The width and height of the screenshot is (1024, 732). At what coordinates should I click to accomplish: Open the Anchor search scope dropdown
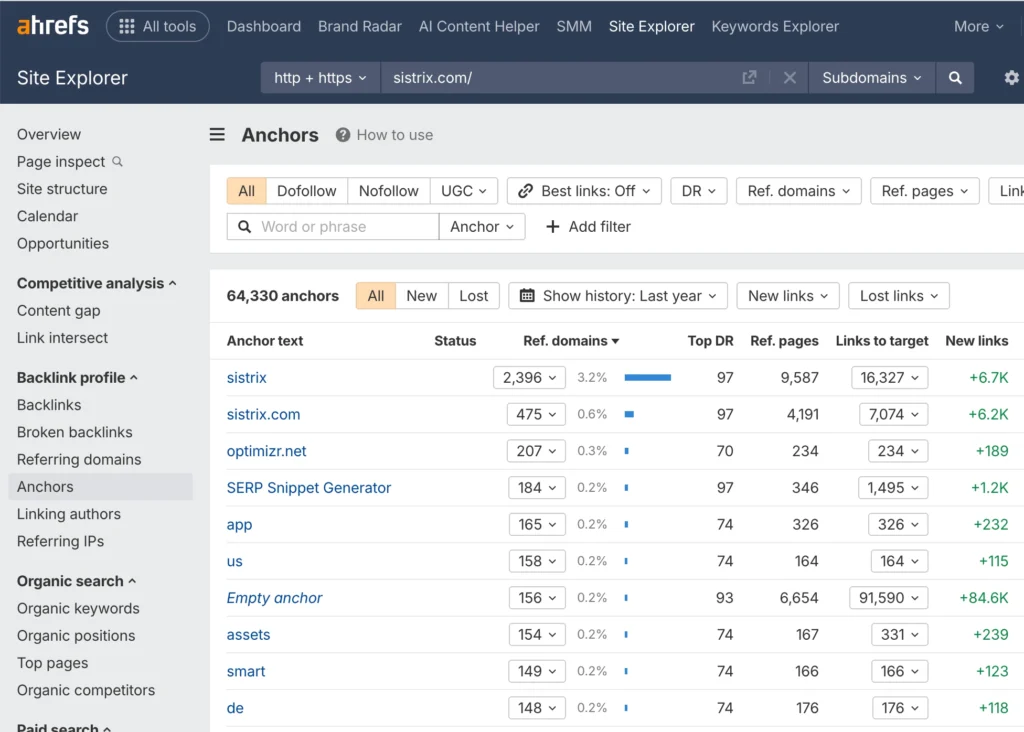482,227
